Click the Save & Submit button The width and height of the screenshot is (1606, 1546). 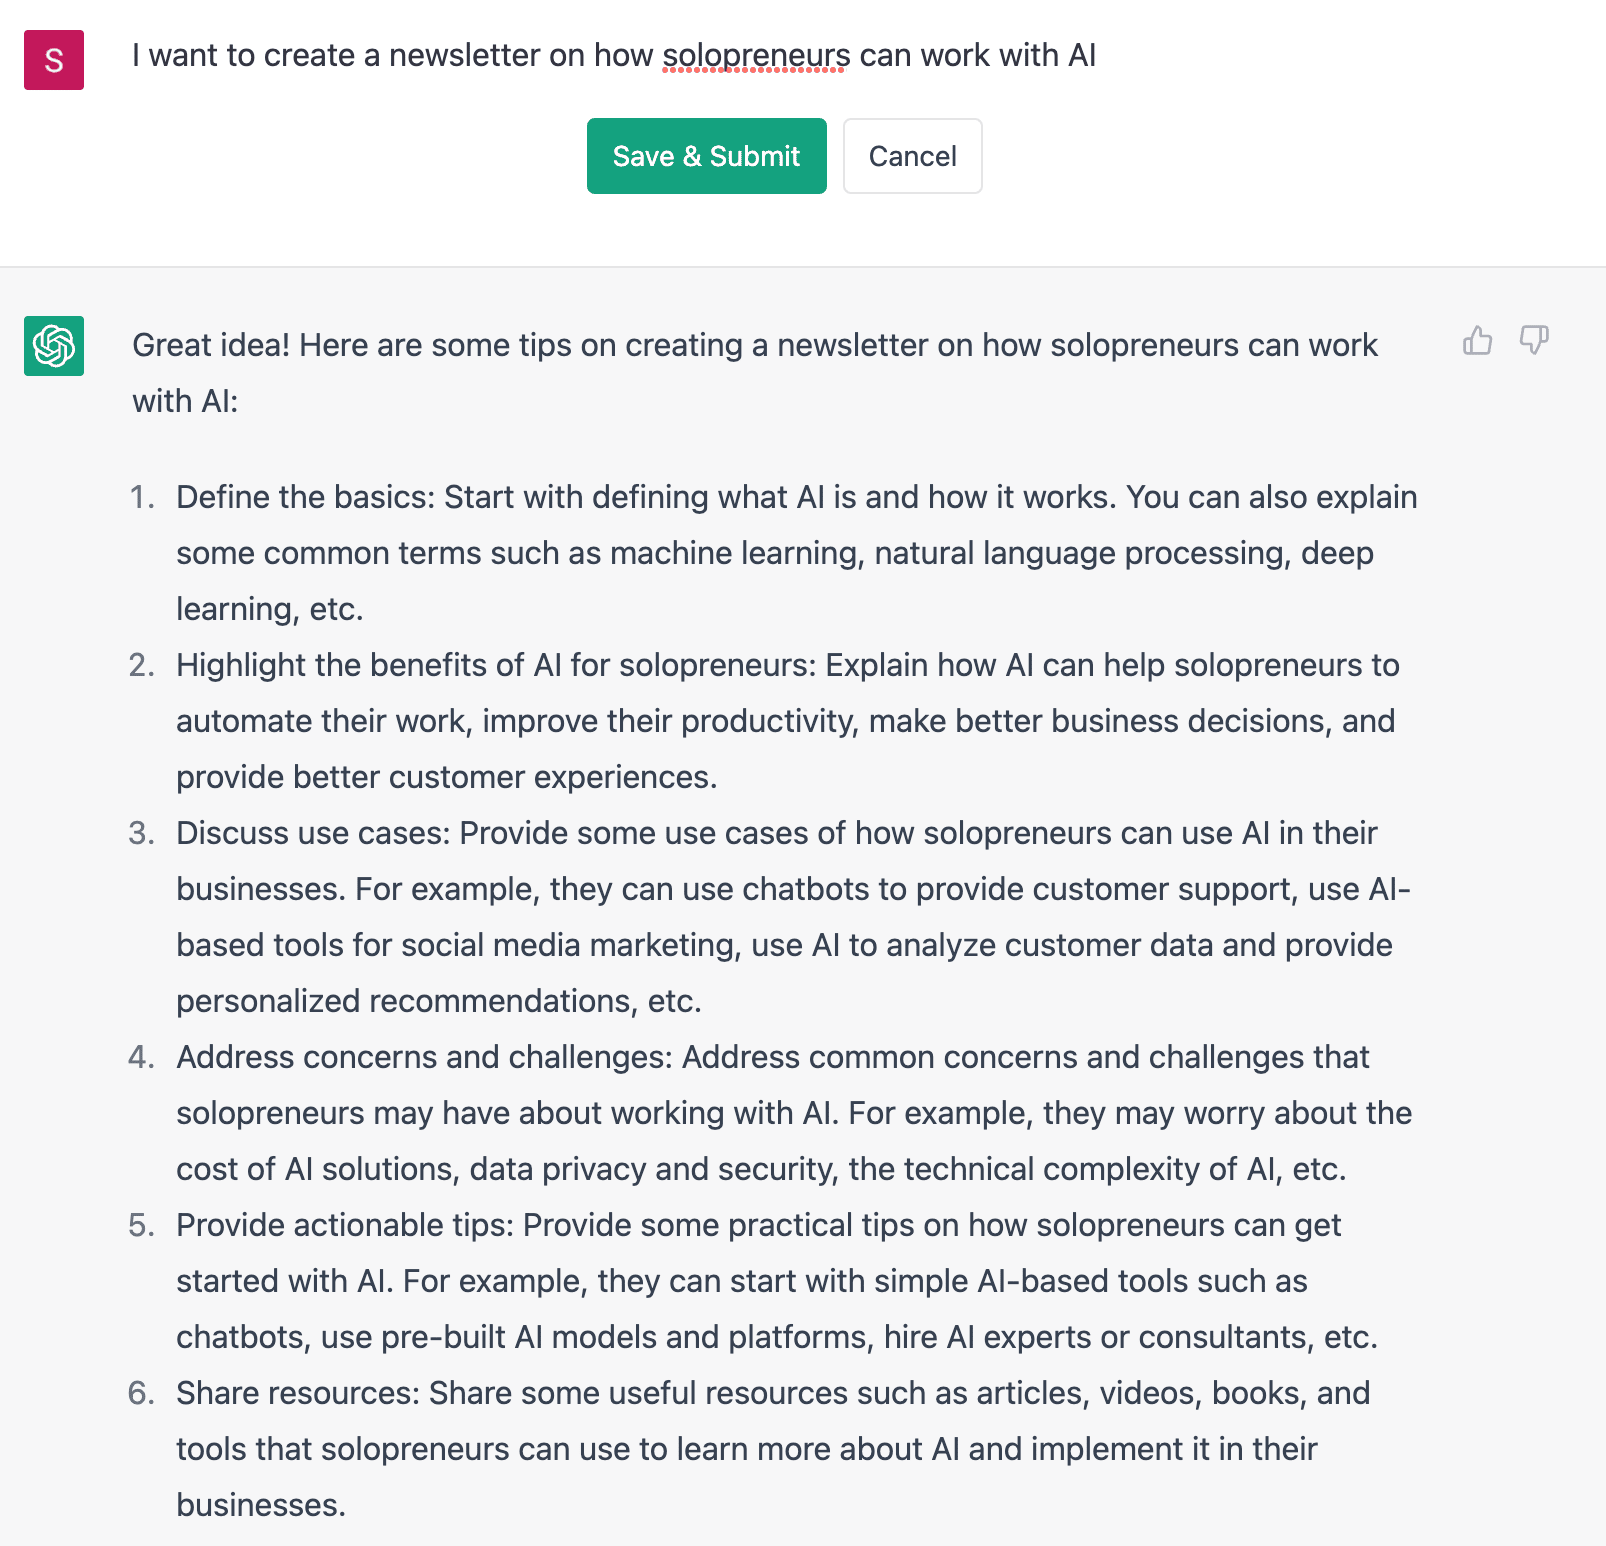706,156
